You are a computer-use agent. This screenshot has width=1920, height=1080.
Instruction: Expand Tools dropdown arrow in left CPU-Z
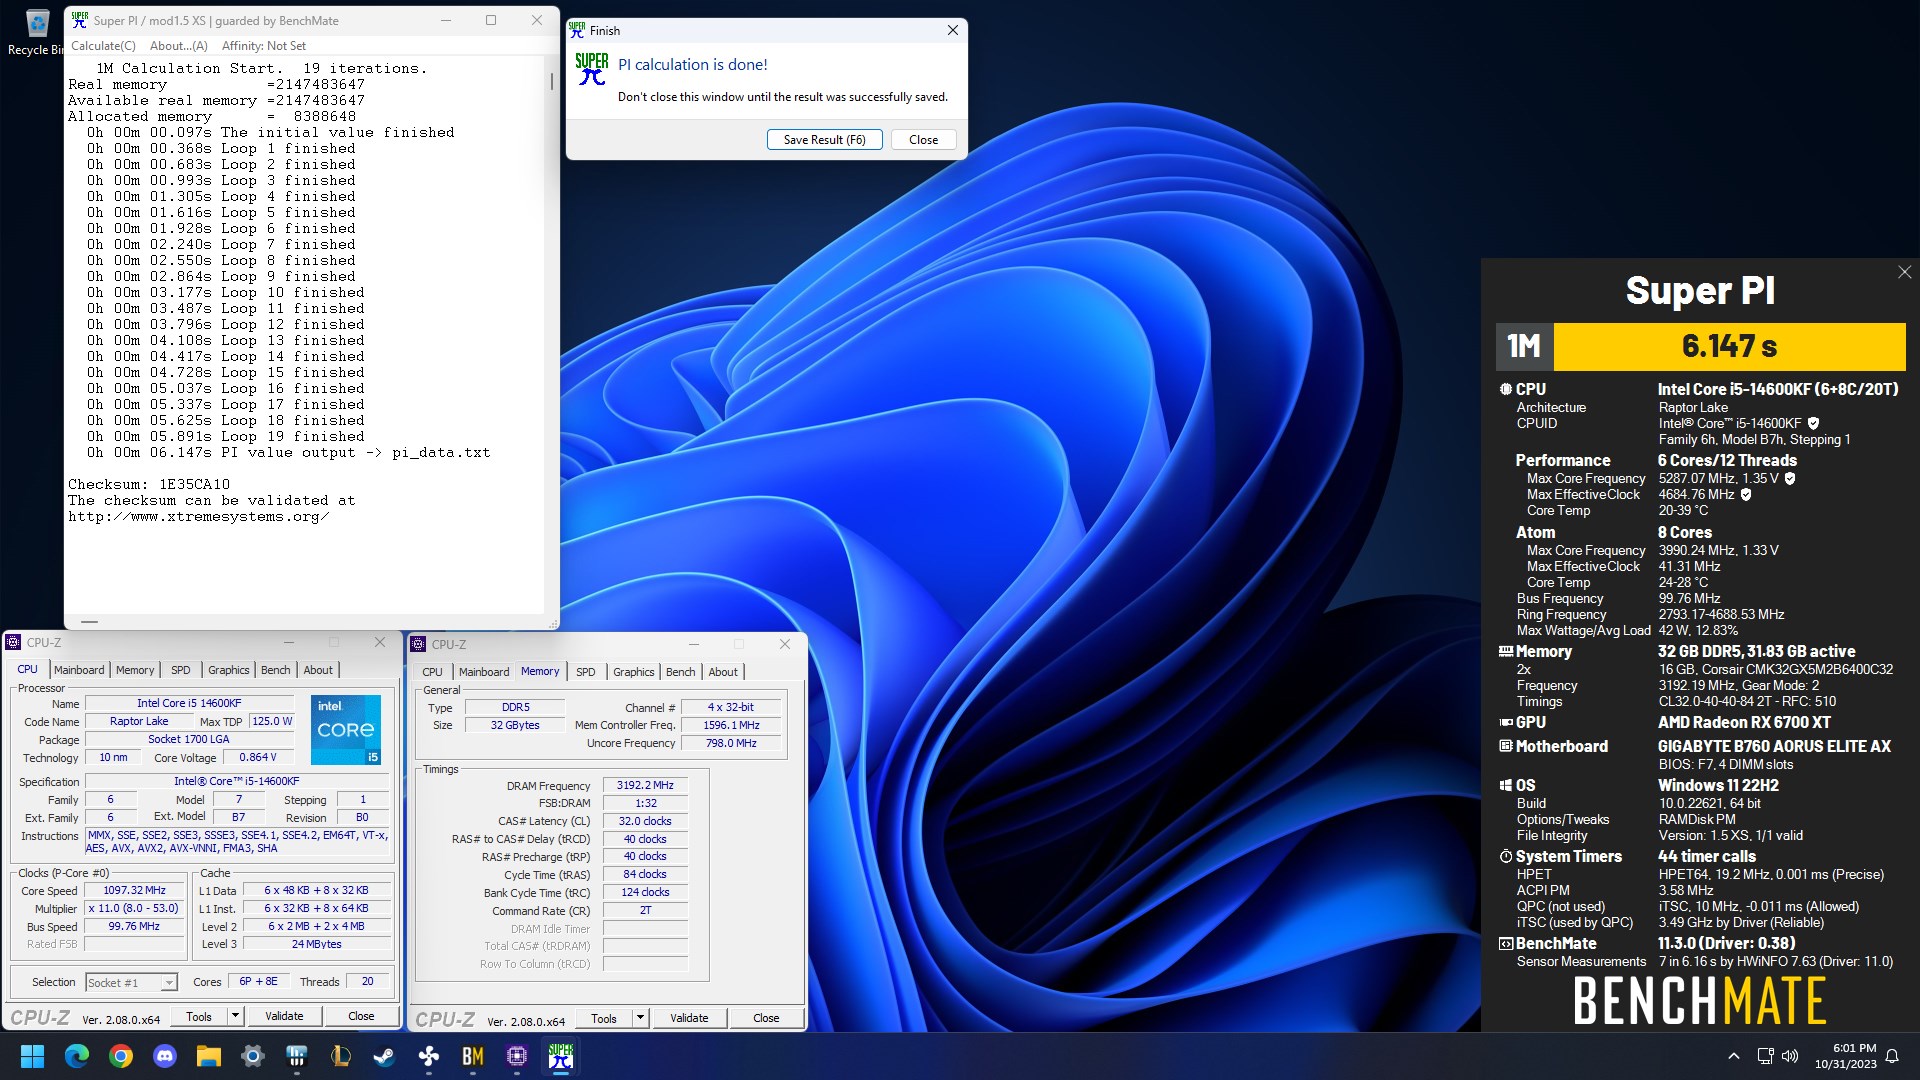click(x=236, y=1016)
